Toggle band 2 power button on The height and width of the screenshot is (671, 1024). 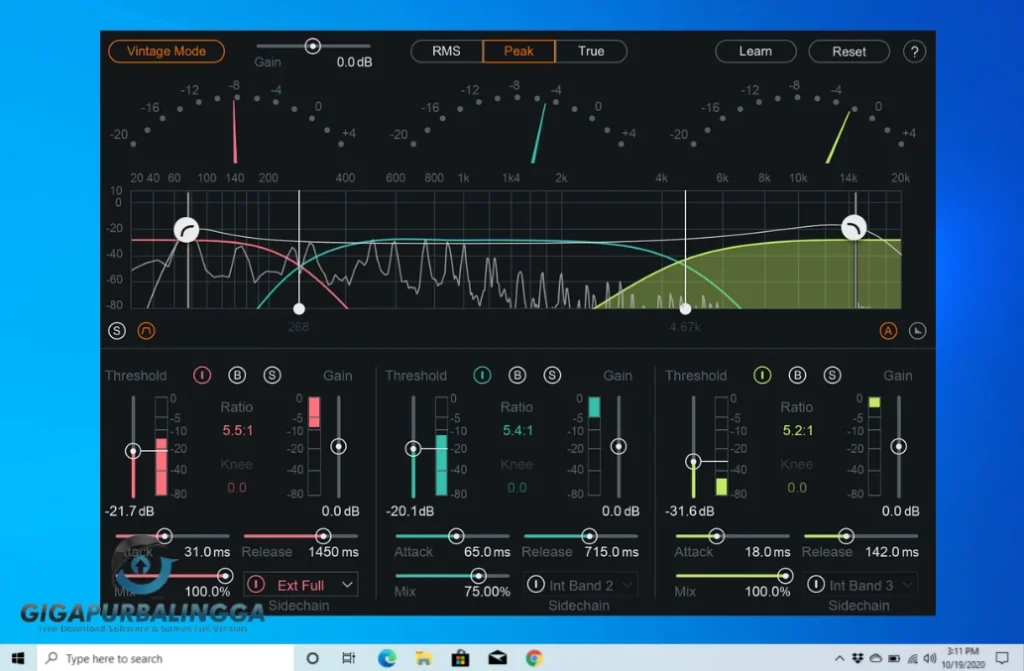pyautogui.click(x=482, y=375)
